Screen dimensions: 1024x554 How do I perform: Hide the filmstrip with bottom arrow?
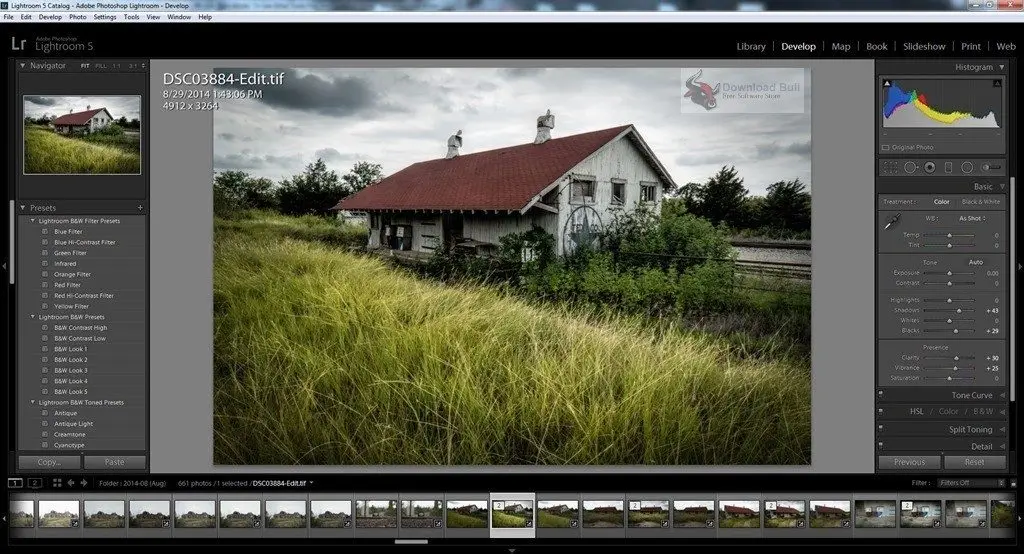[512, 551]
